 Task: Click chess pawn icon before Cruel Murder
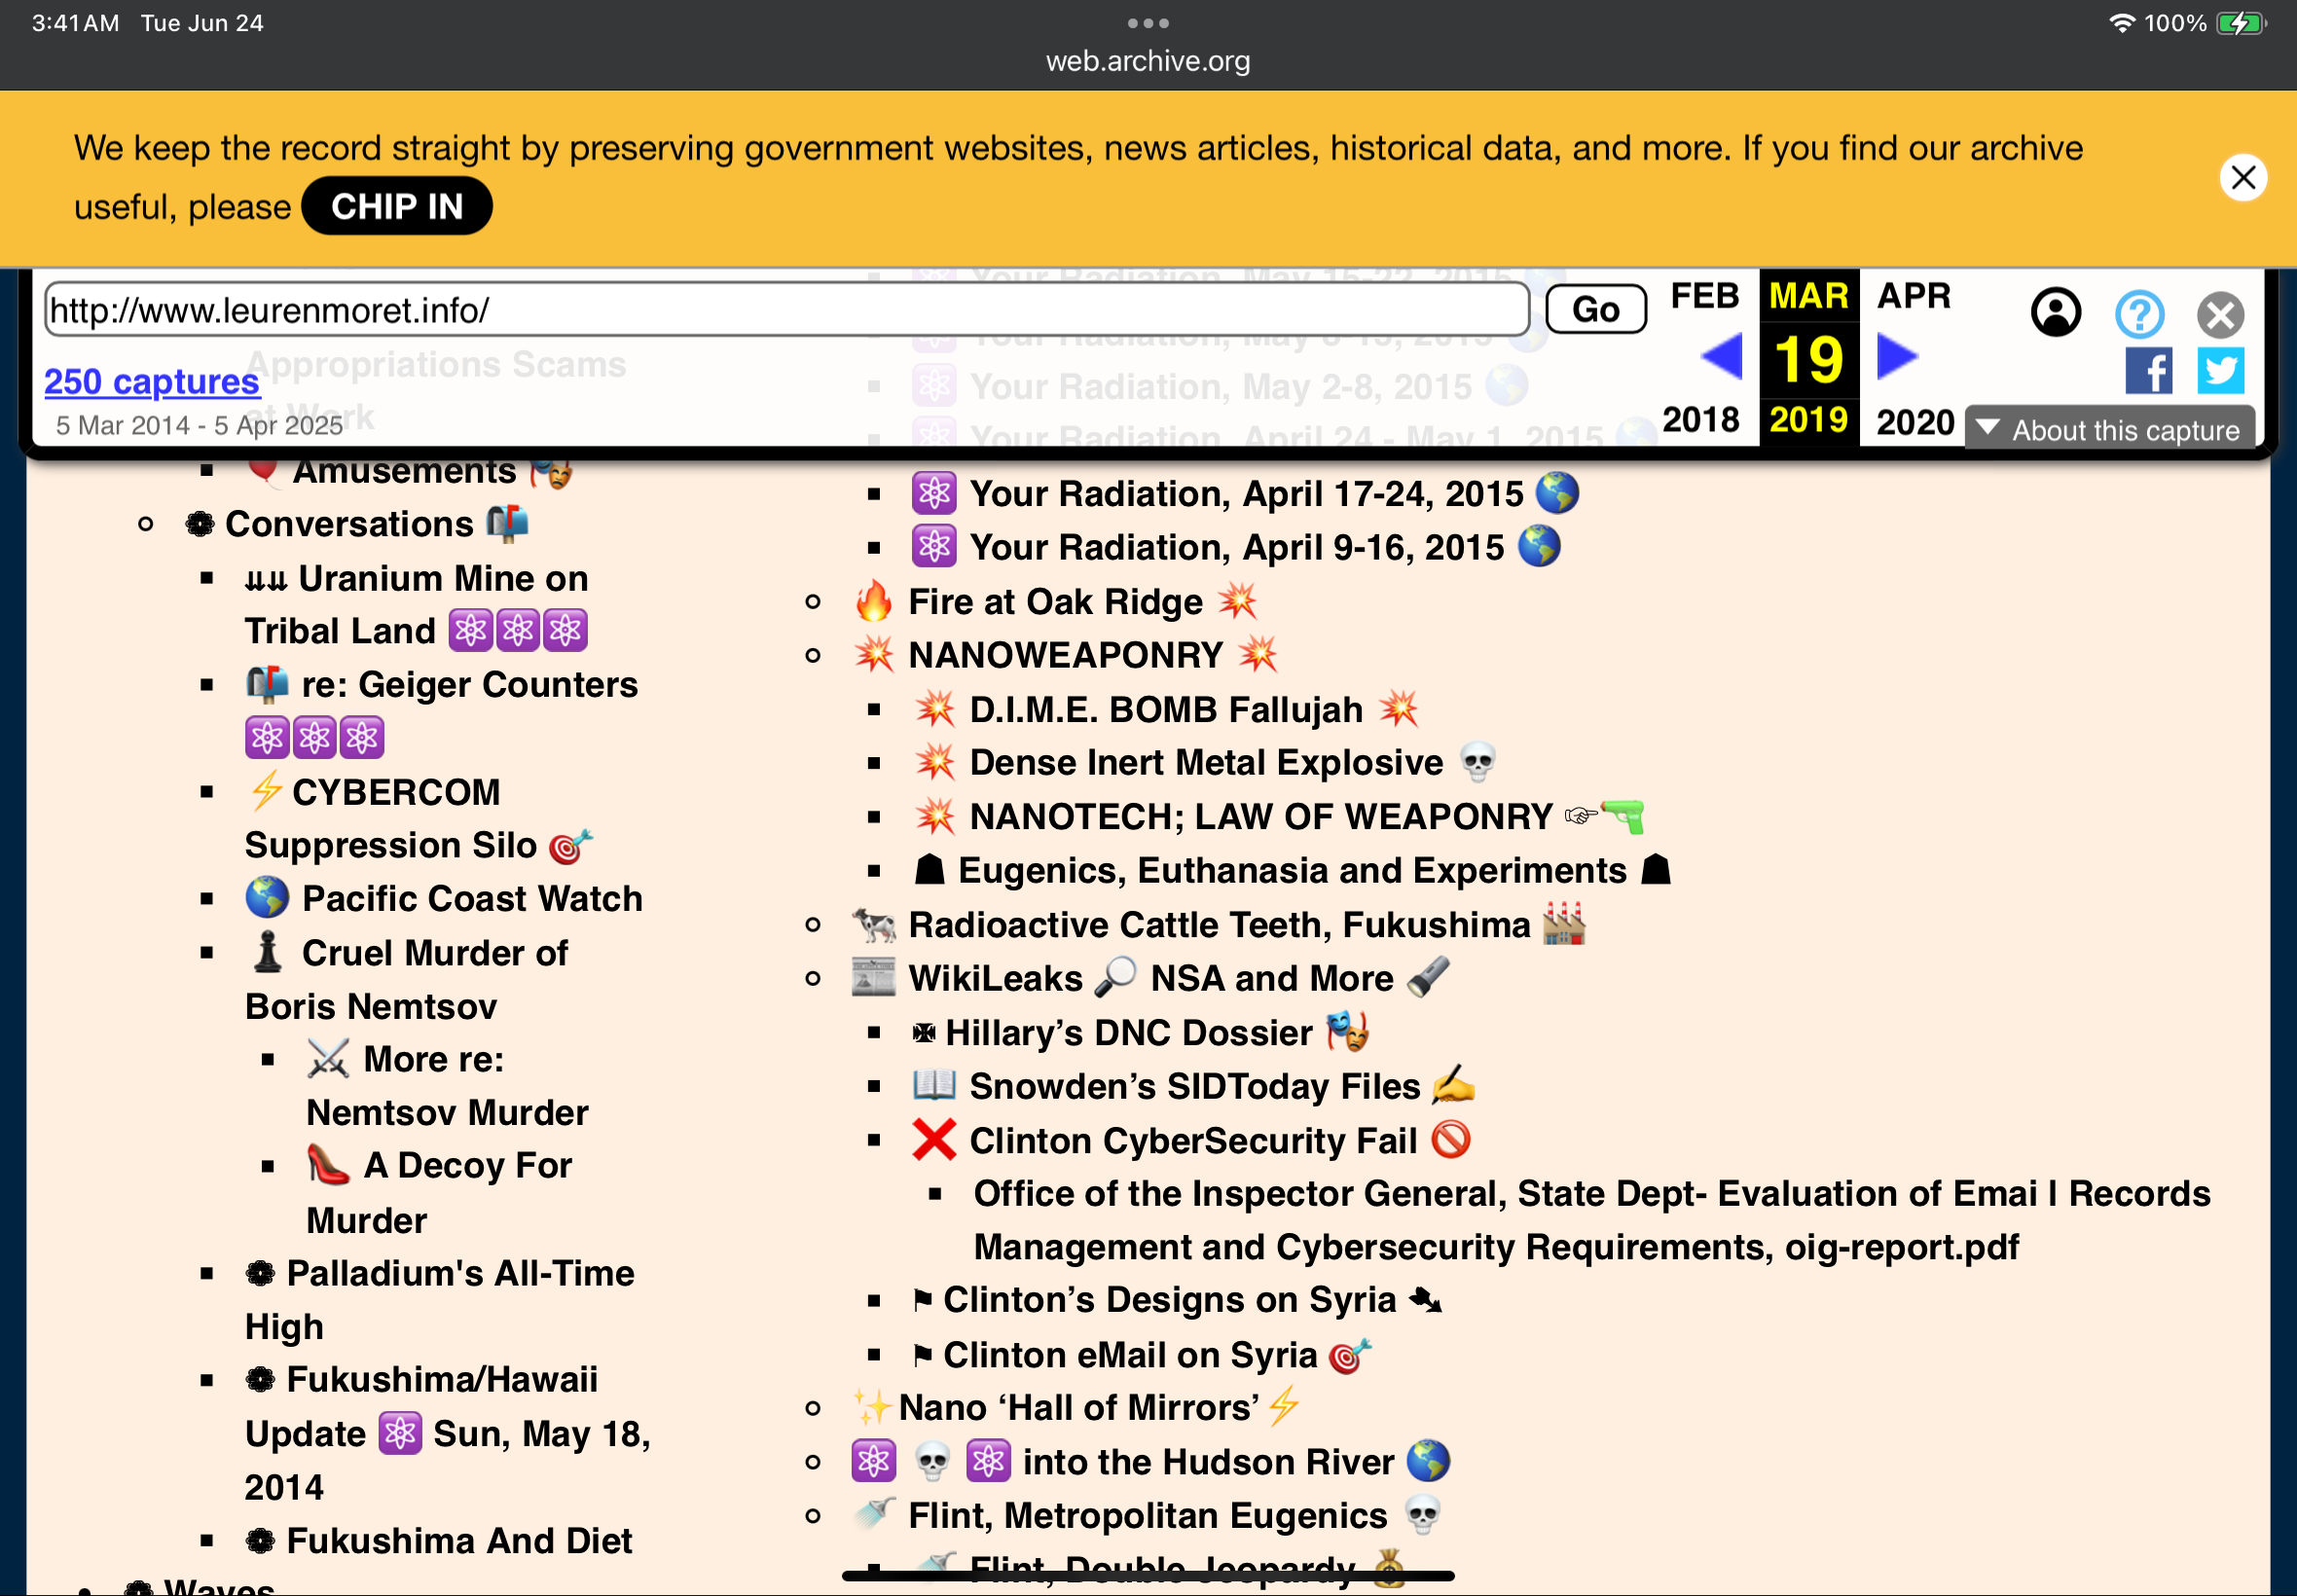coord(267,951)
